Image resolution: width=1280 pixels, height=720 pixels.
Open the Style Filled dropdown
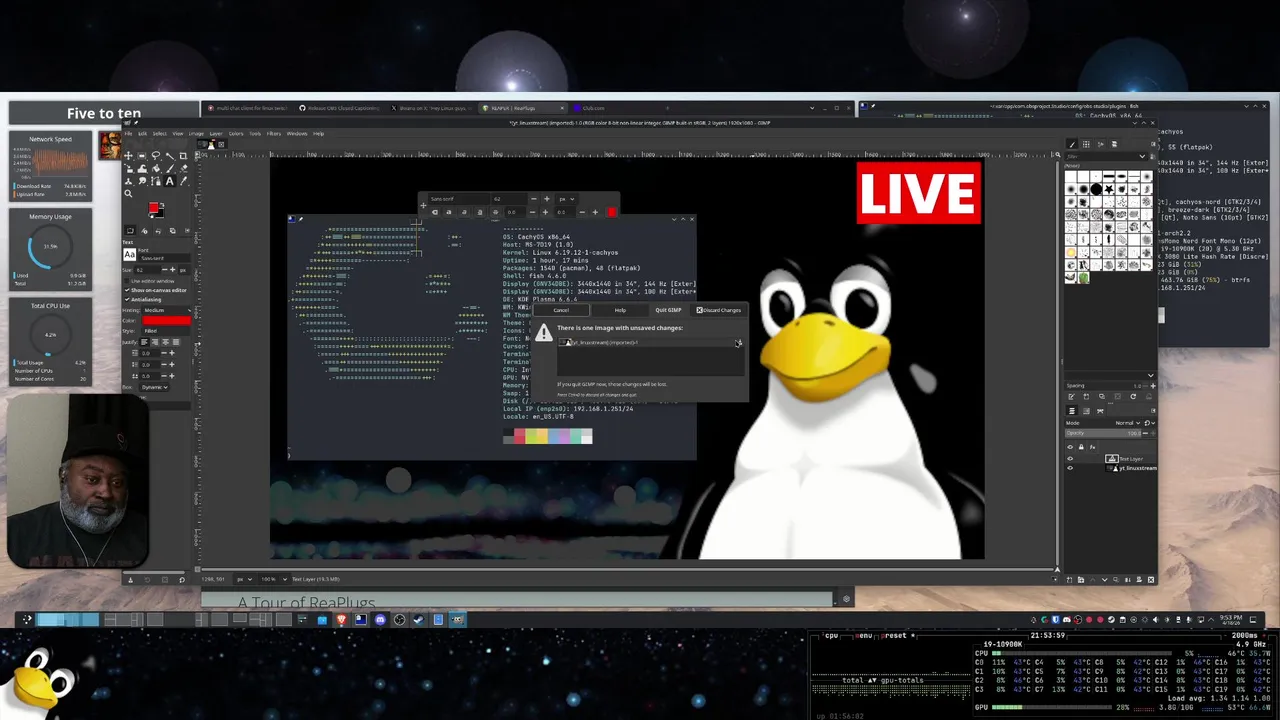(x=167, y=330)
